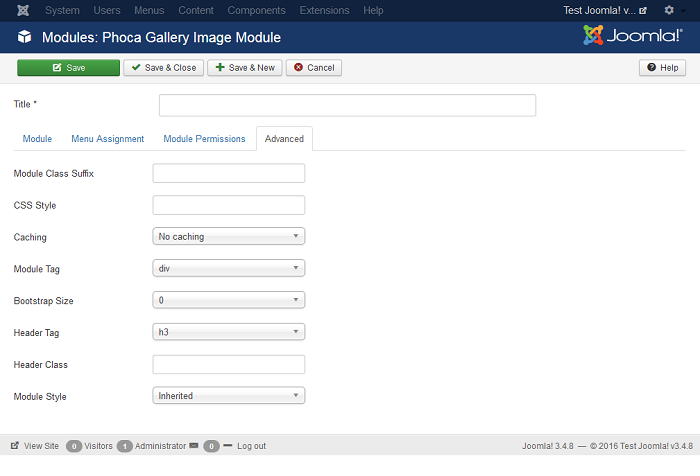Open the Header Tag dropdown

click(x=228, y=332)
